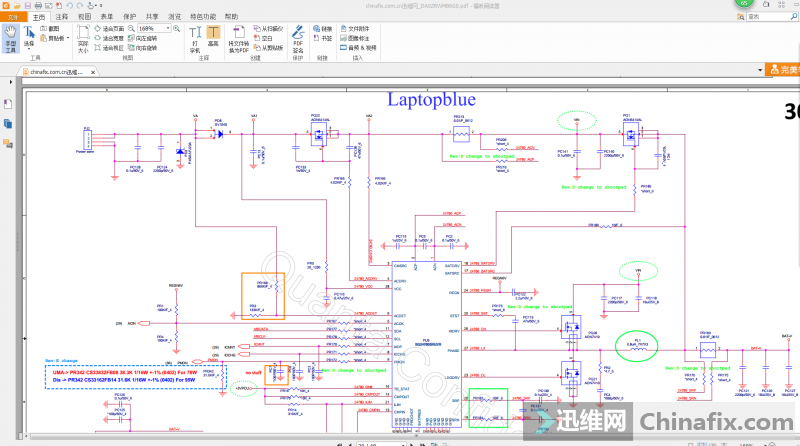The height and width of the screenshot is (446, 800).
Task: Open the zoom percentage dropdown
Action: 171,28
